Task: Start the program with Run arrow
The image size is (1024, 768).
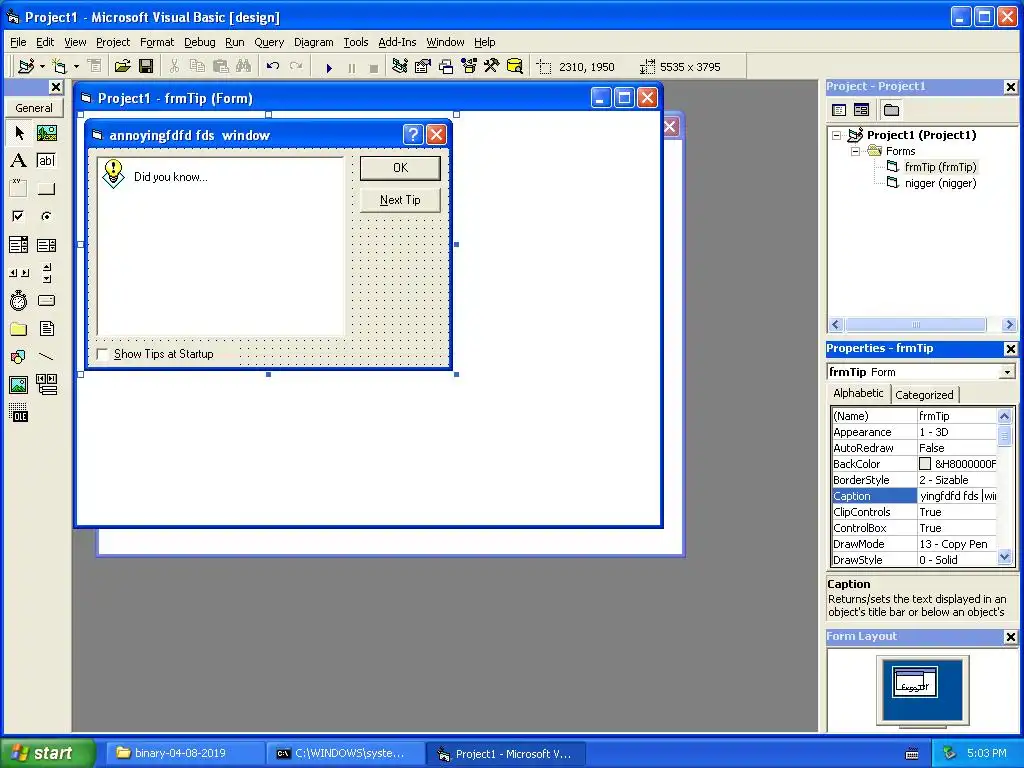Action: coord(329,67)
